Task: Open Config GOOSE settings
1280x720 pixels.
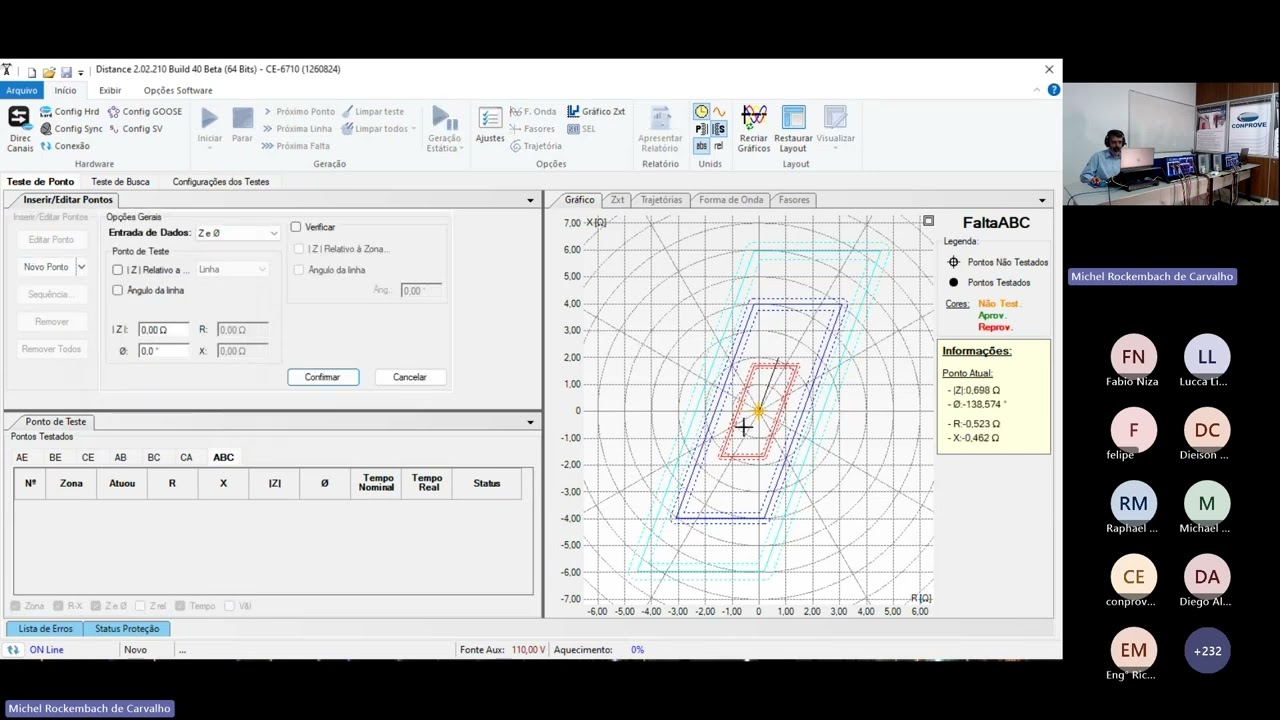Action: pos(144,112)
